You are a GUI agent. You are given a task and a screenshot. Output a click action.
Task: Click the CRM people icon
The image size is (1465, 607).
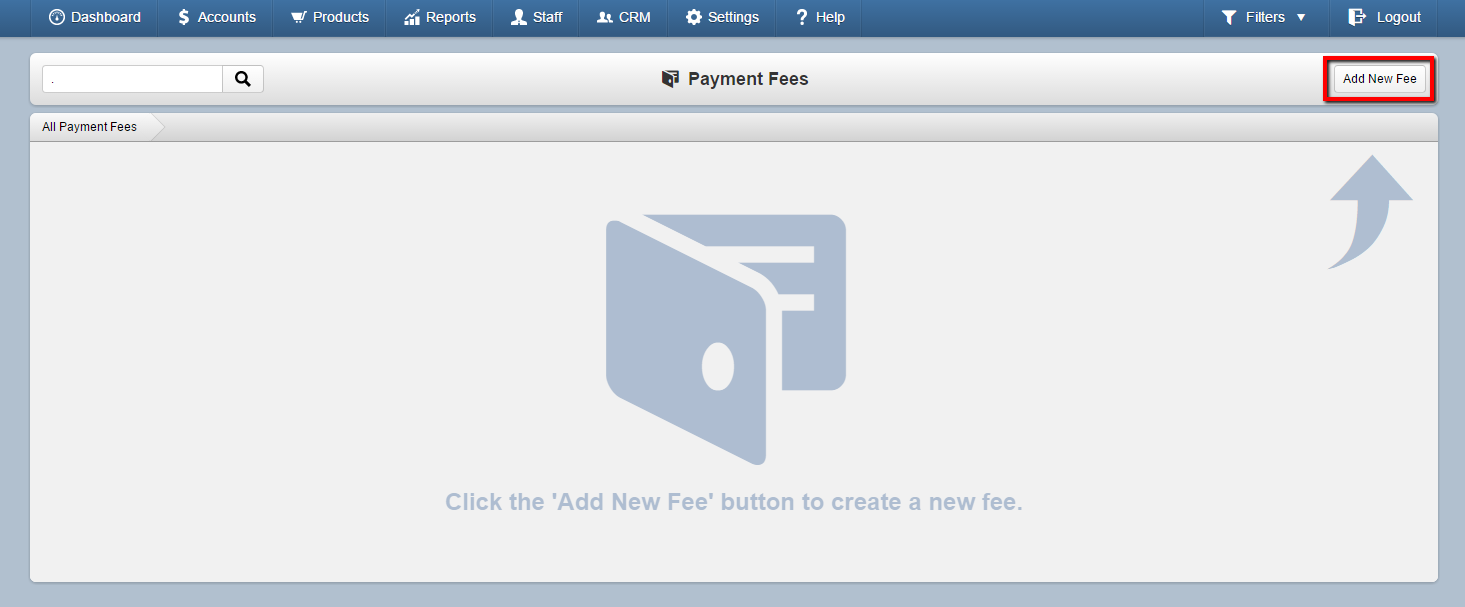point(604,17)
